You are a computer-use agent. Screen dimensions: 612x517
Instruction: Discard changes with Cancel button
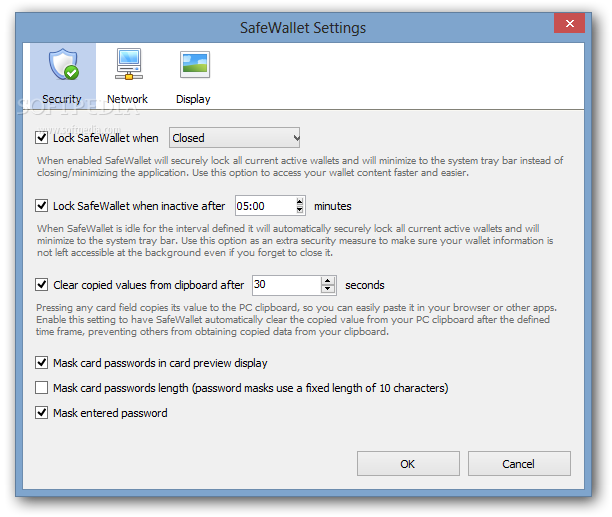pos(519,464)
